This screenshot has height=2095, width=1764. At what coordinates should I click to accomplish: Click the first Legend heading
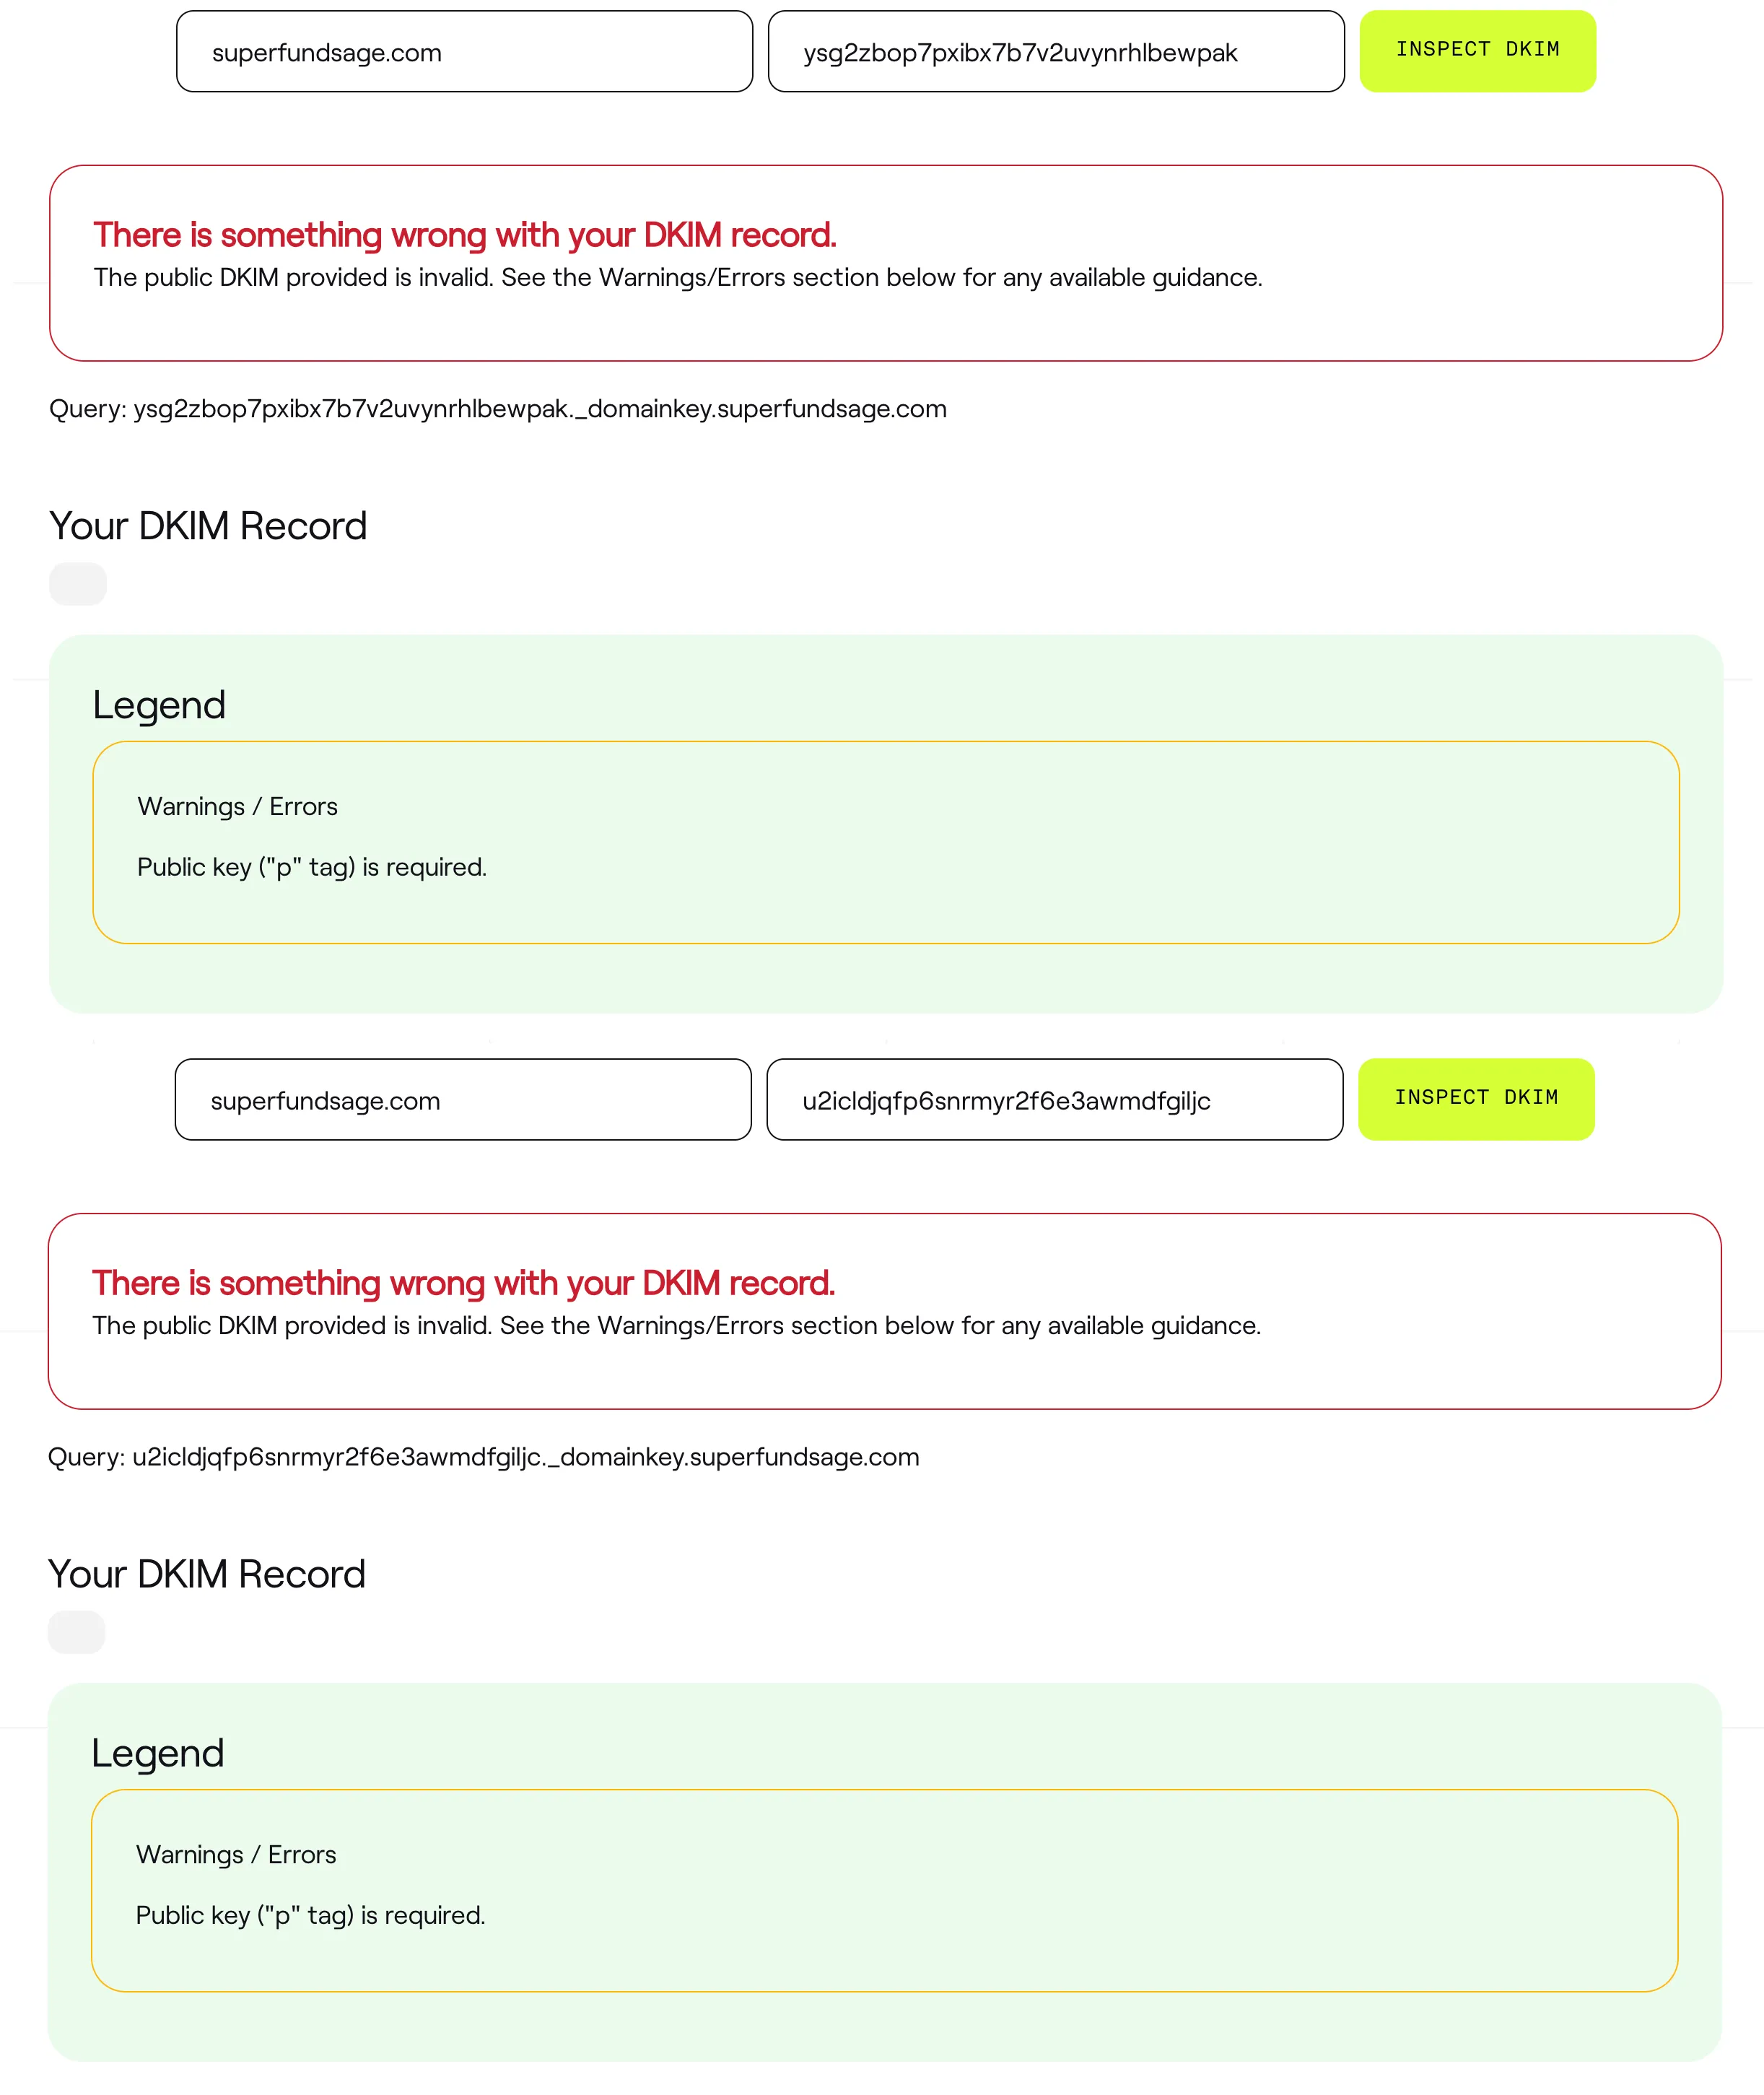159,704
